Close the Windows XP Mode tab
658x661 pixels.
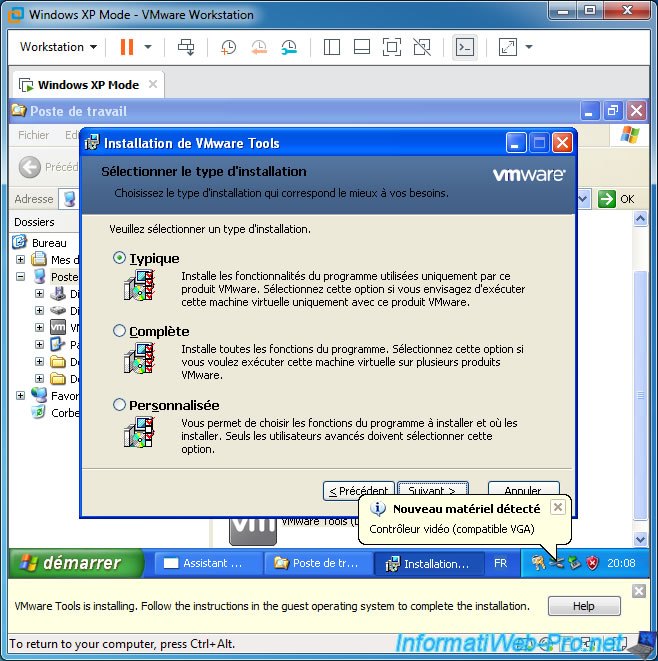pos(153,84)
